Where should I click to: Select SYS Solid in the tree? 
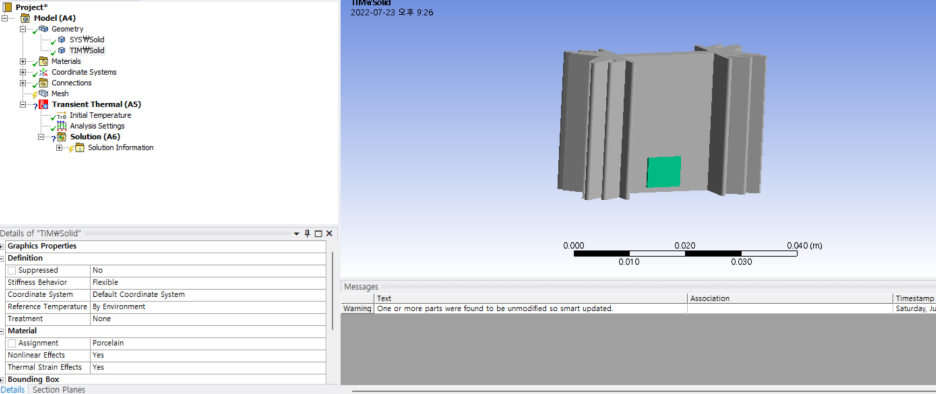(87, 39)
